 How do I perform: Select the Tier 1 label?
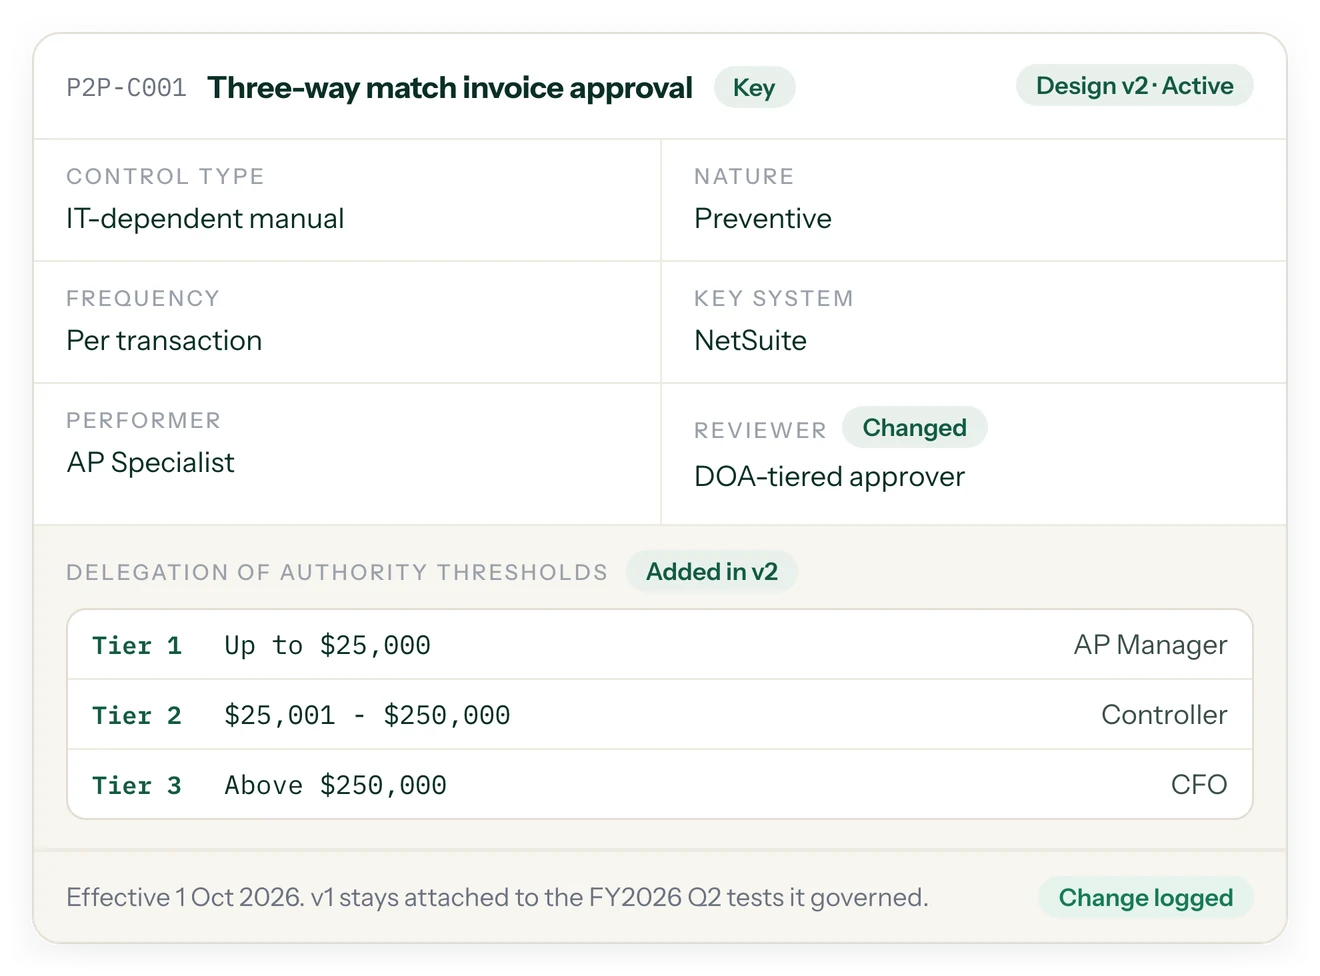(137, 645)
